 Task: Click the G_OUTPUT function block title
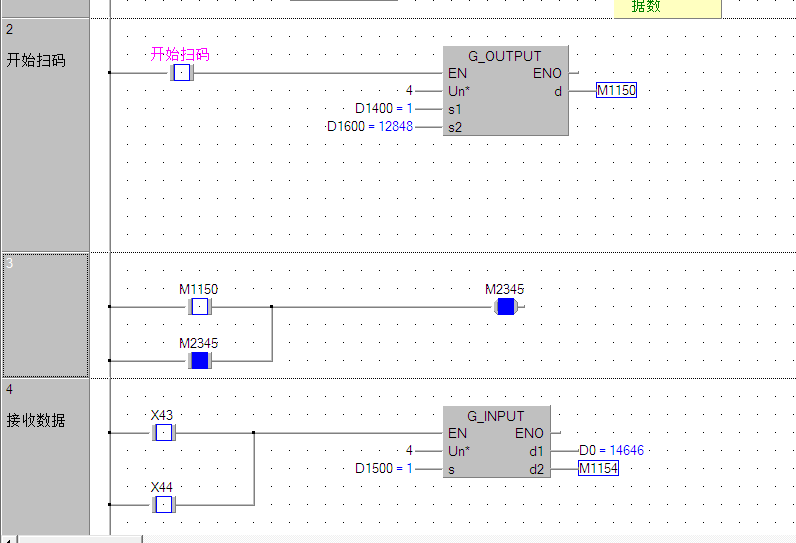click(x=504, y=56)
